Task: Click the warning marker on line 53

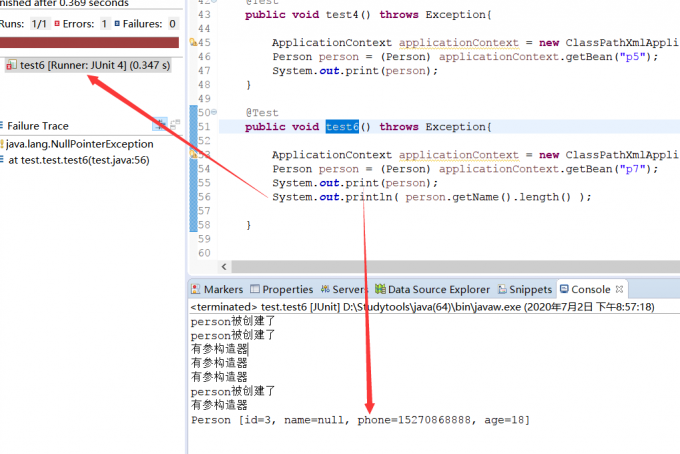Action: [193, 154]
